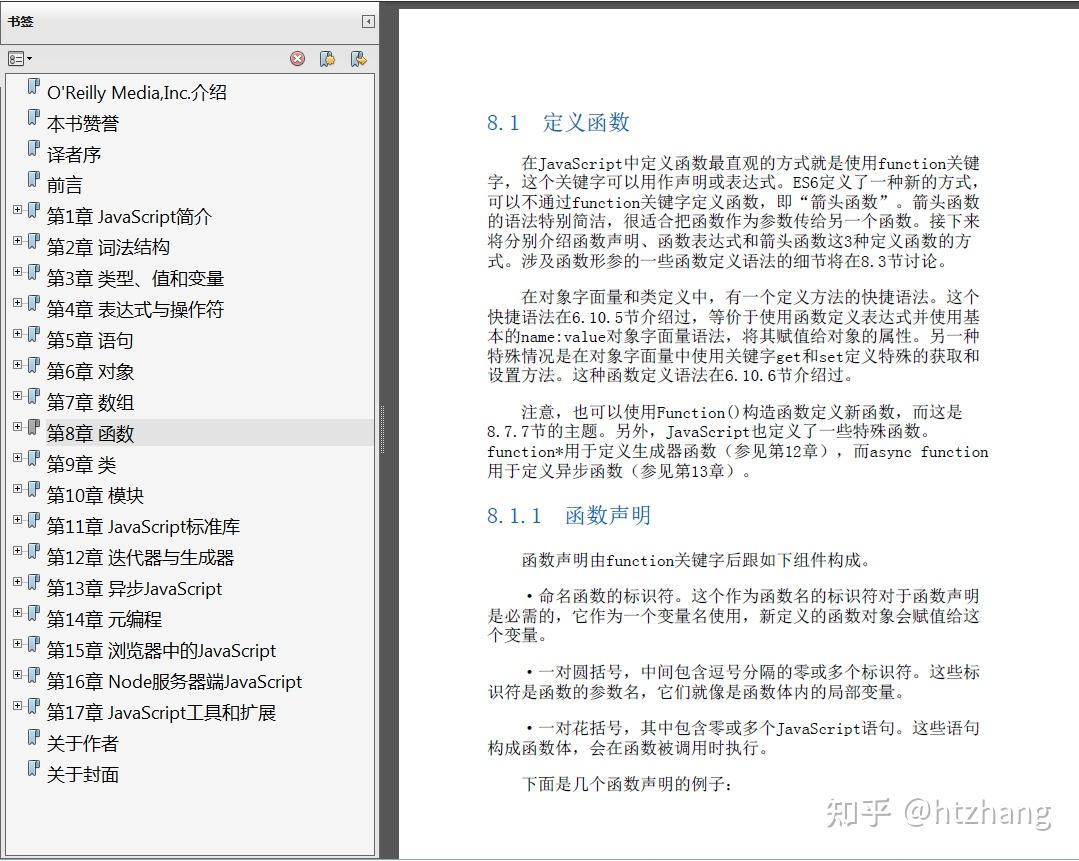Viewport: 1079px width, 861px height.
Task: Expand 第17章 JavaScript工具和扩展
Action: (18, 706)
